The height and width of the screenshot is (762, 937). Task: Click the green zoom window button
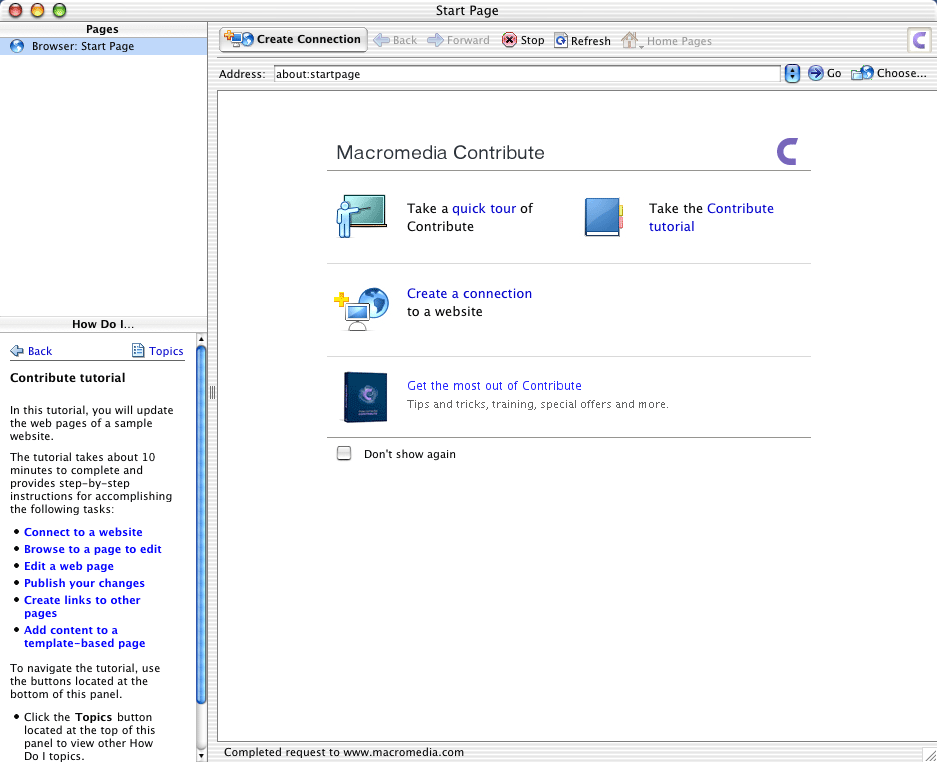[x=59, y=10]
